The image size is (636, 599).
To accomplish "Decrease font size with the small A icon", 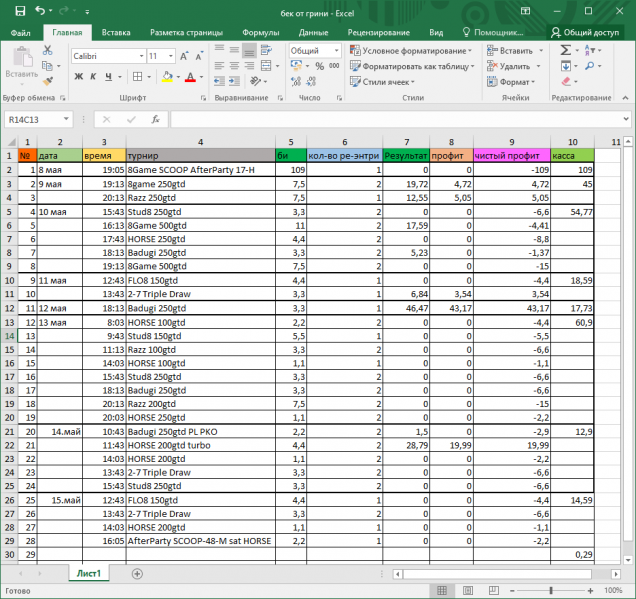I will tap(199, 56).
